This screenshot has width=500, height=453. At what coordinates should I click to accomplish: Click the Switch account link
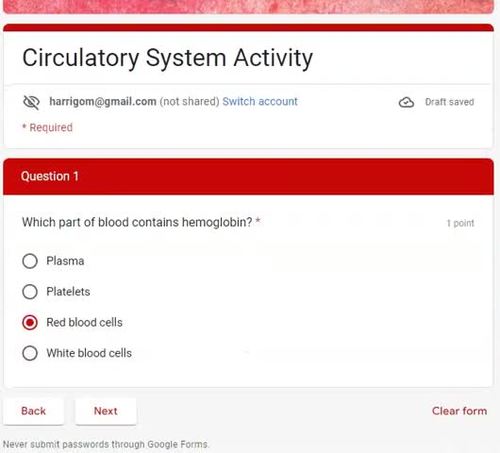[260, 101]
